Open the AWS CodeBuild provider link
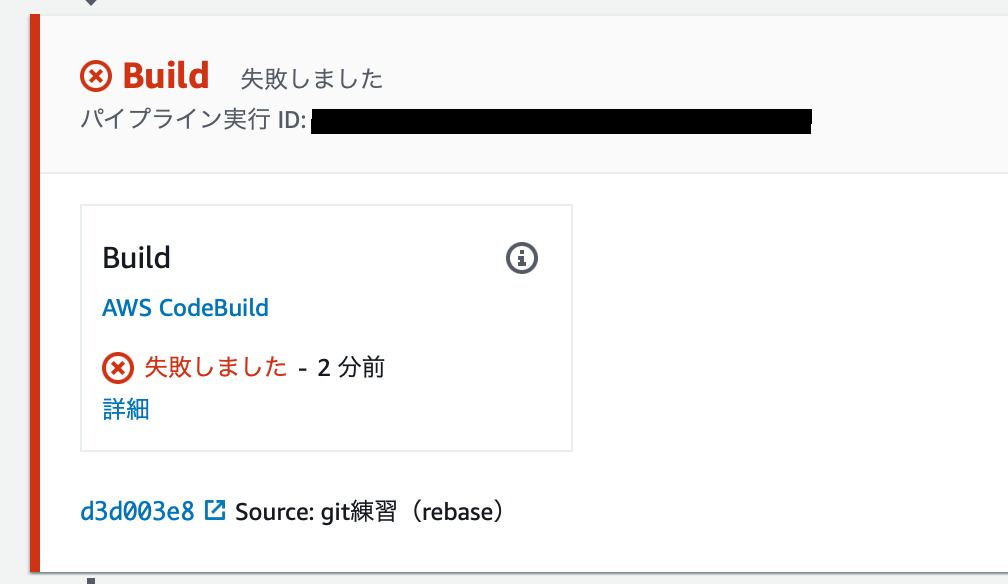 pos(185,308)
